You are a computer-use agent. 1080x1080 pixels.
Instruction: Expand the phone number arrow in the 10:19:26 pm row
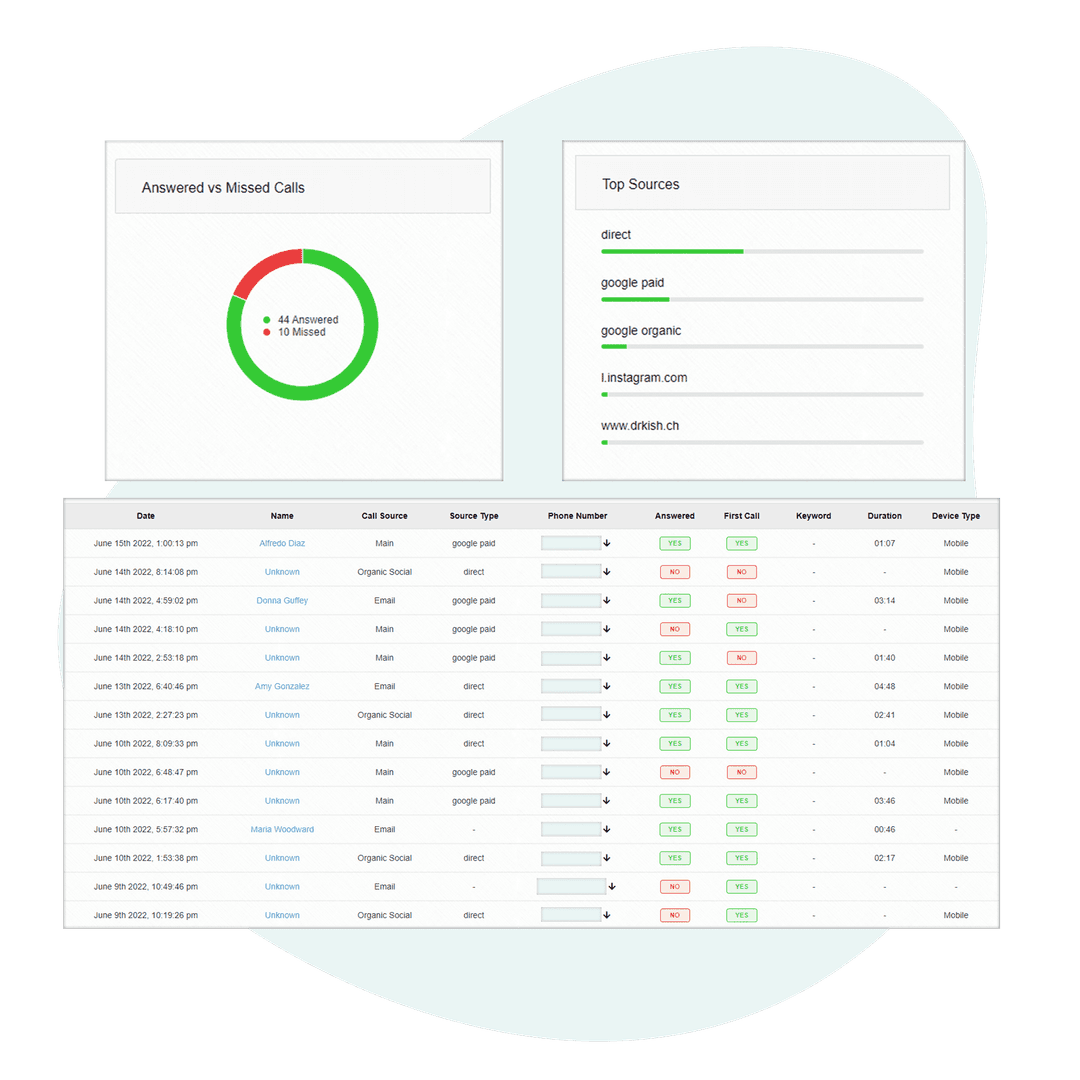(607, 915)
